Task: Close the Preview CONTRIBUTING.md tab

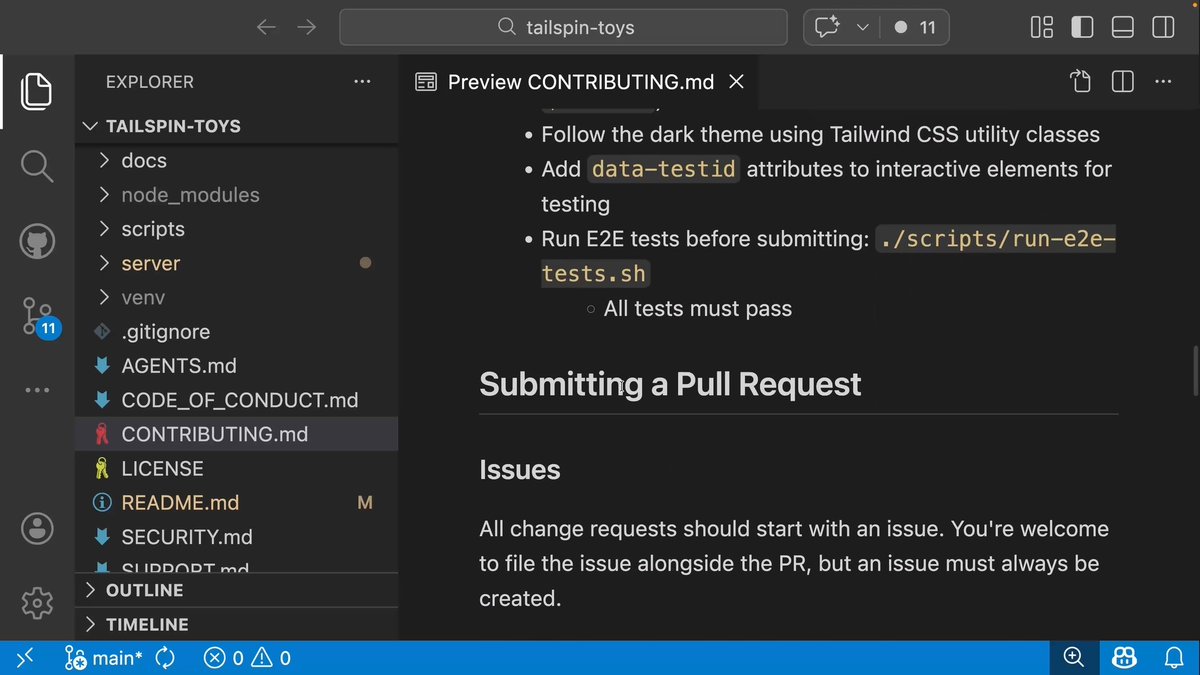Action: click(x=736, y=82)
